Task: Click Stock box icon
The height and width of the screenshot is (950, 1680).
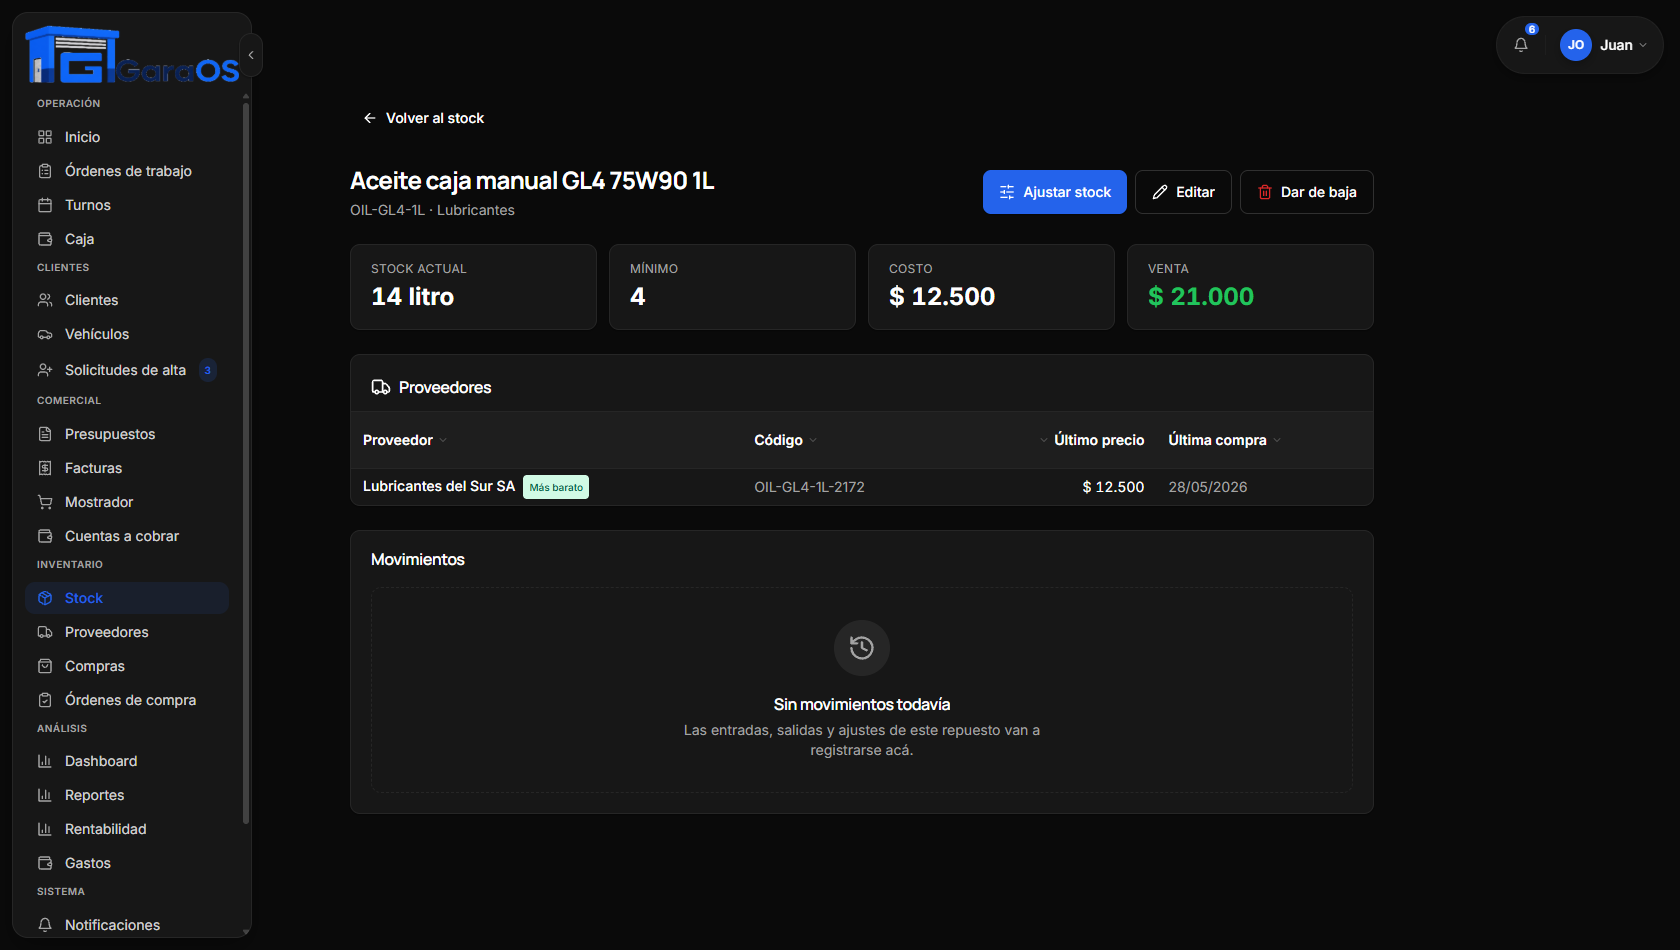Action: (45, 598)
